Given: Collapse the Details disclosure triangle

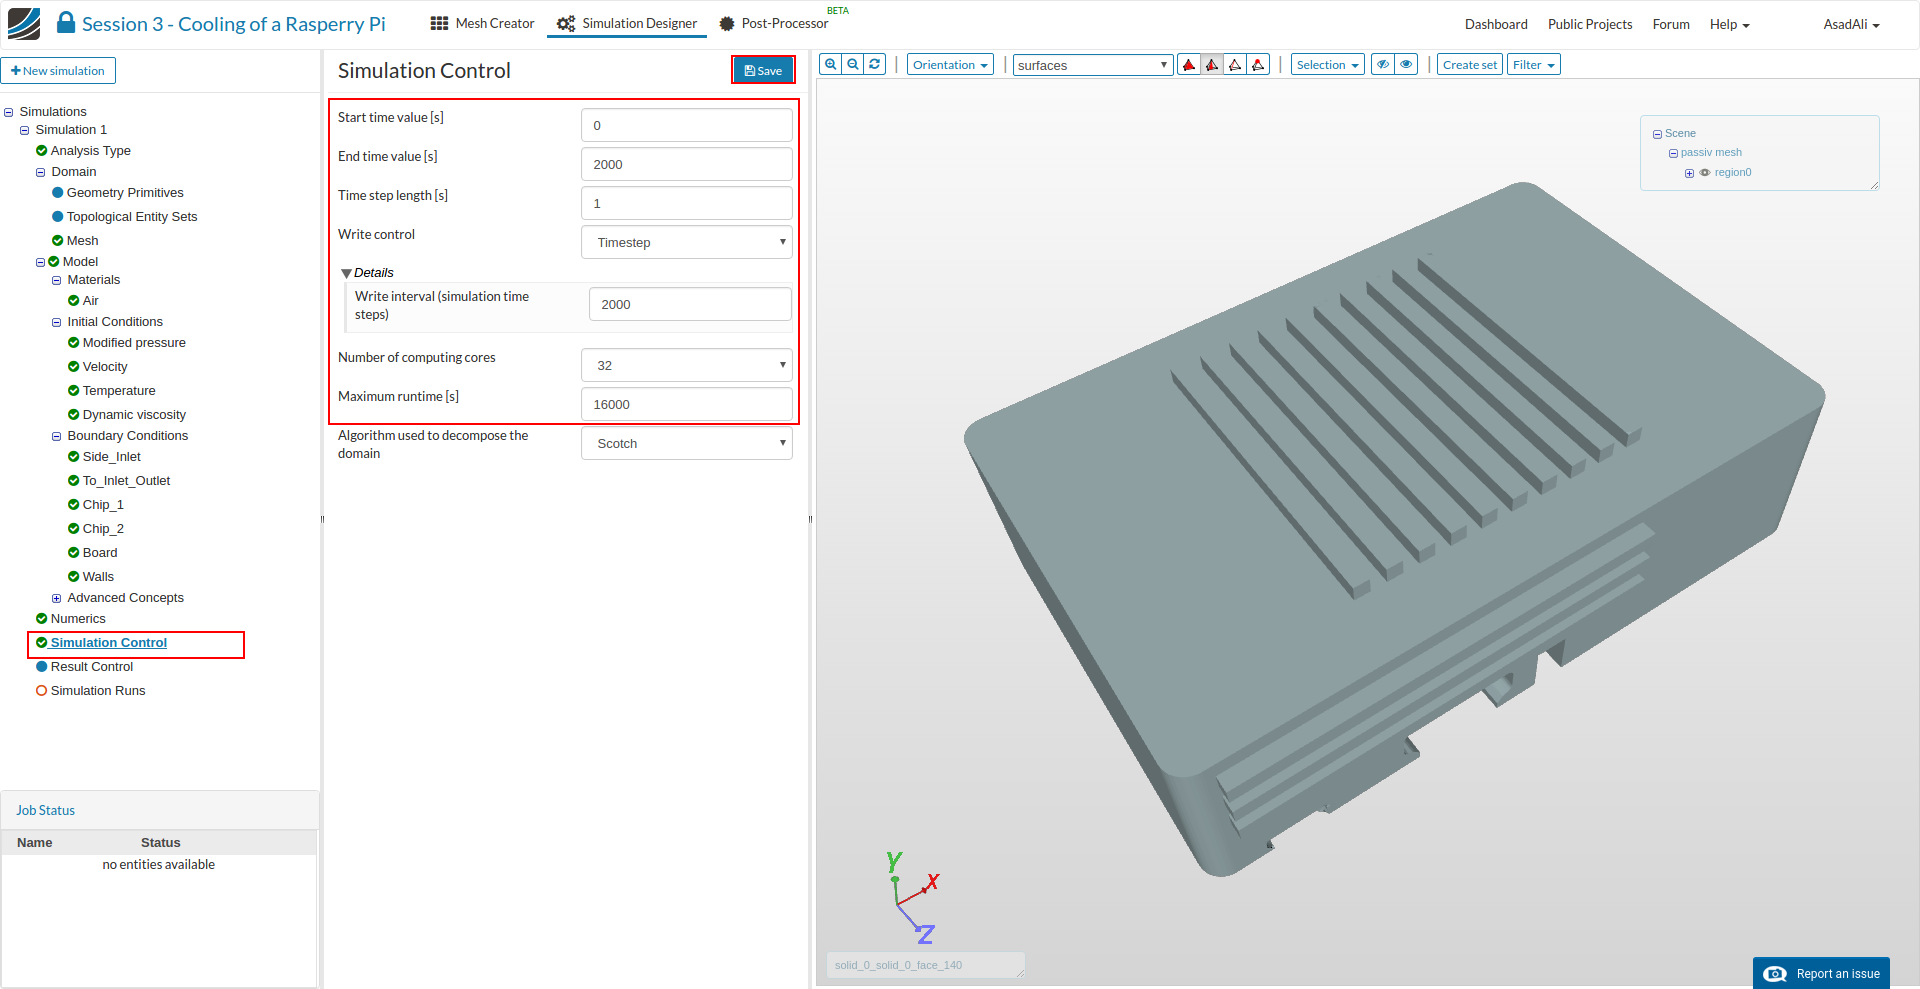Looking at the screenshot, I should pyautogui.click(x=346, y=273).
